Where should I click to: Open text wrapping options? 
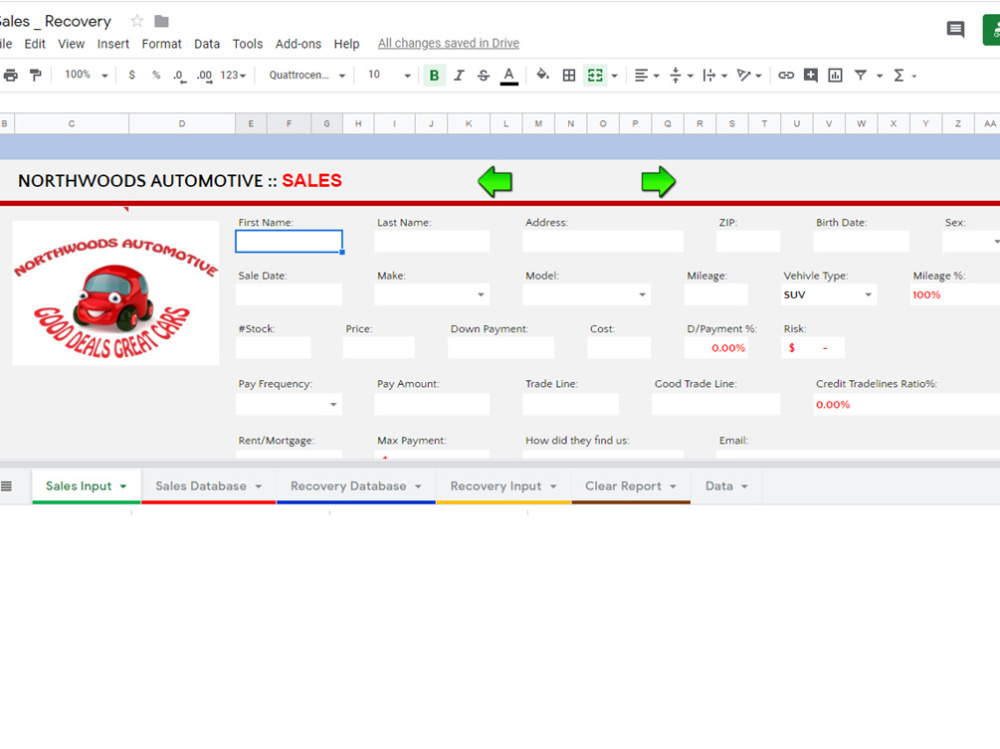click(x=714, y=75)
